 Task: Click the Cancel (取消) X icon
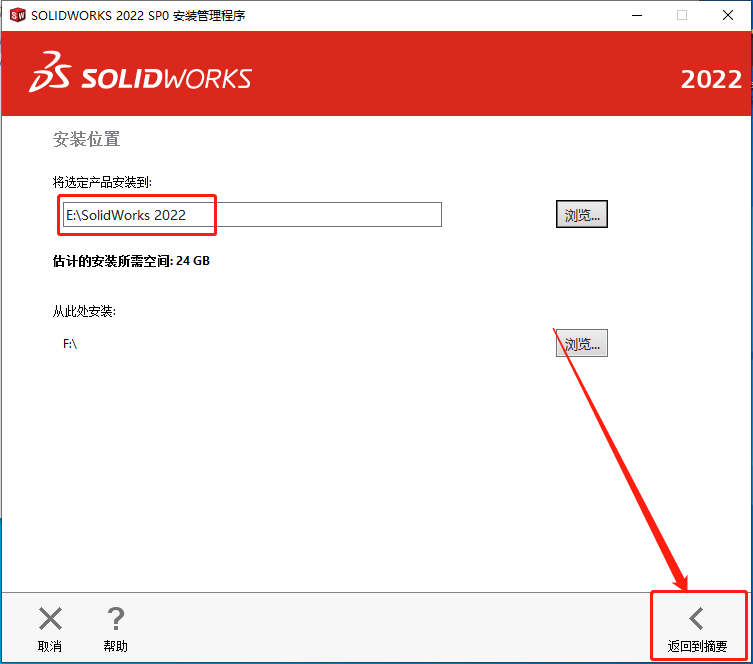[x=50, y=618]
